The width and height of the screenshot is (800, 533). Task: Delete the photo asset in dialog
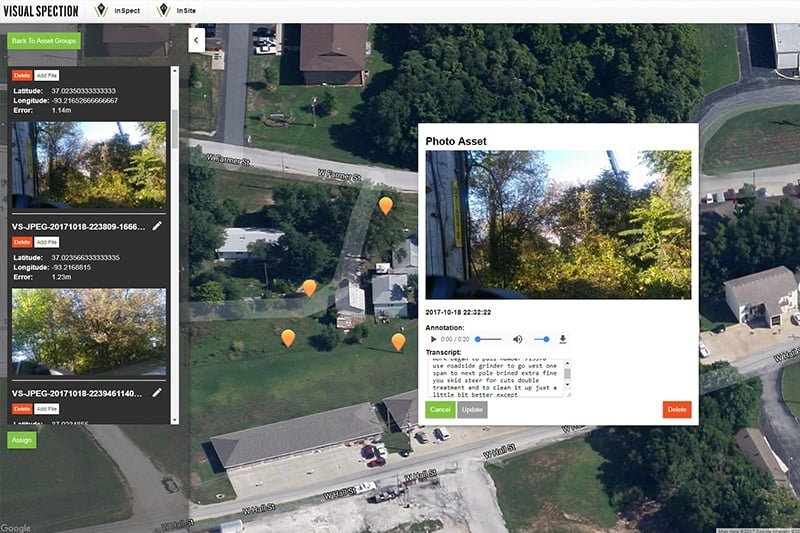(x=677, y=410)
